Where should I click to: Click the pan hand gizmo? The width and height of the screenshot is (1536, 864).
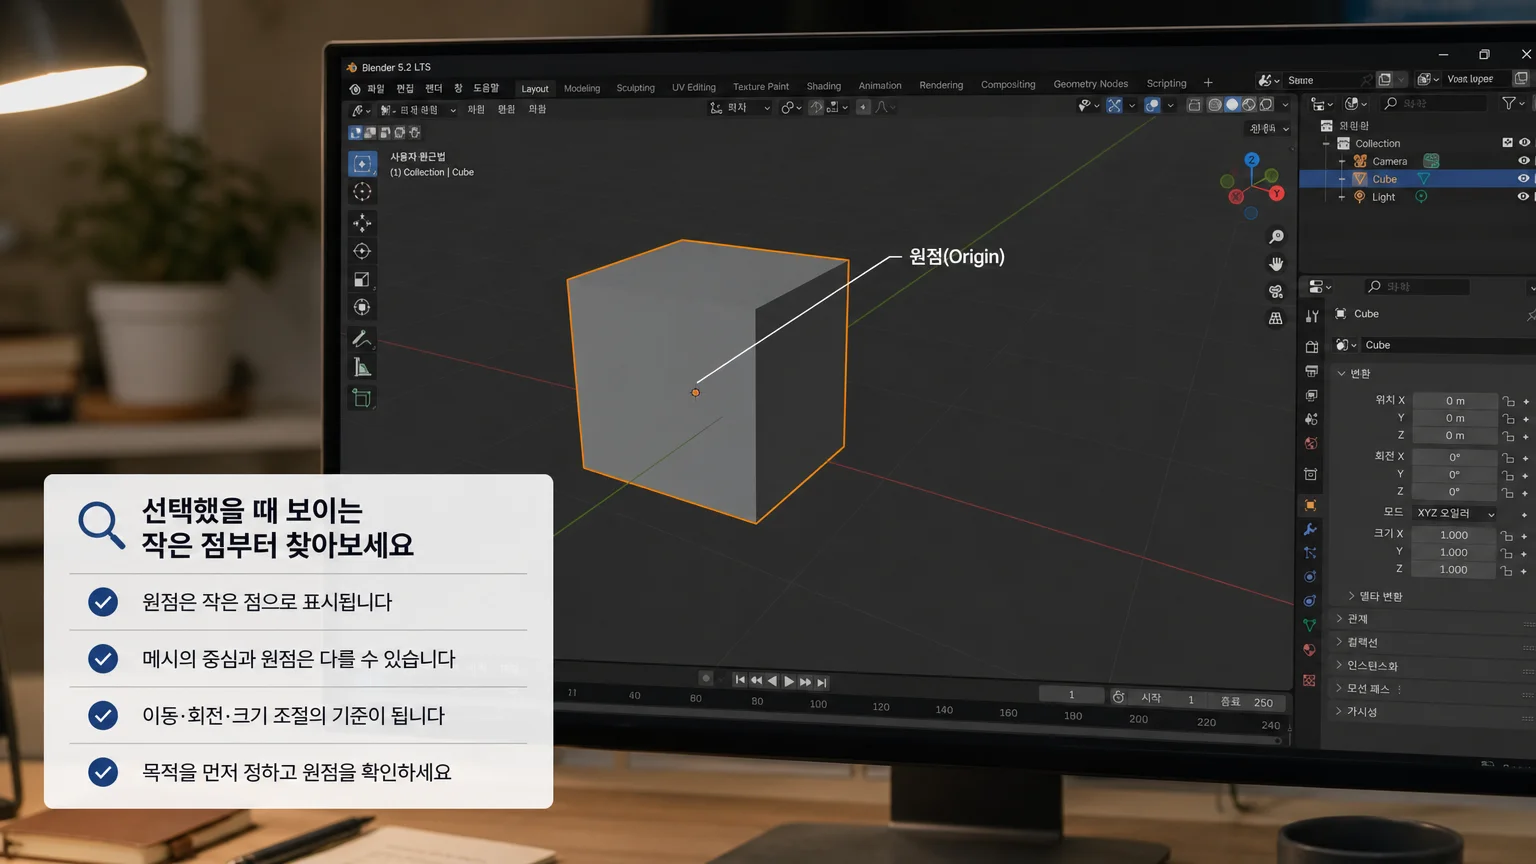tap(1276, 264)
